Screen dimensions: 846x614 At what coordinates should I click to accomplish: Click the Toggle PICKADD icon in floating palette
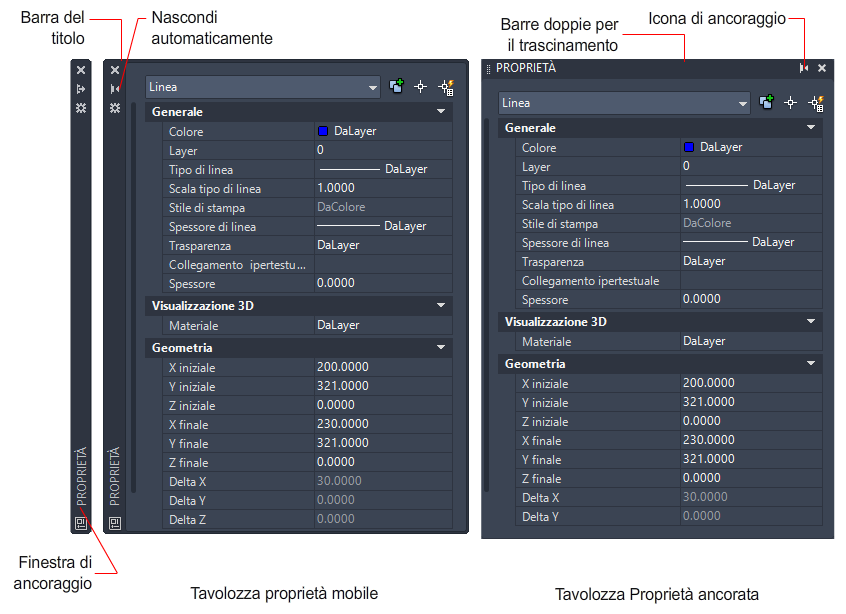(x=397, y=86)
